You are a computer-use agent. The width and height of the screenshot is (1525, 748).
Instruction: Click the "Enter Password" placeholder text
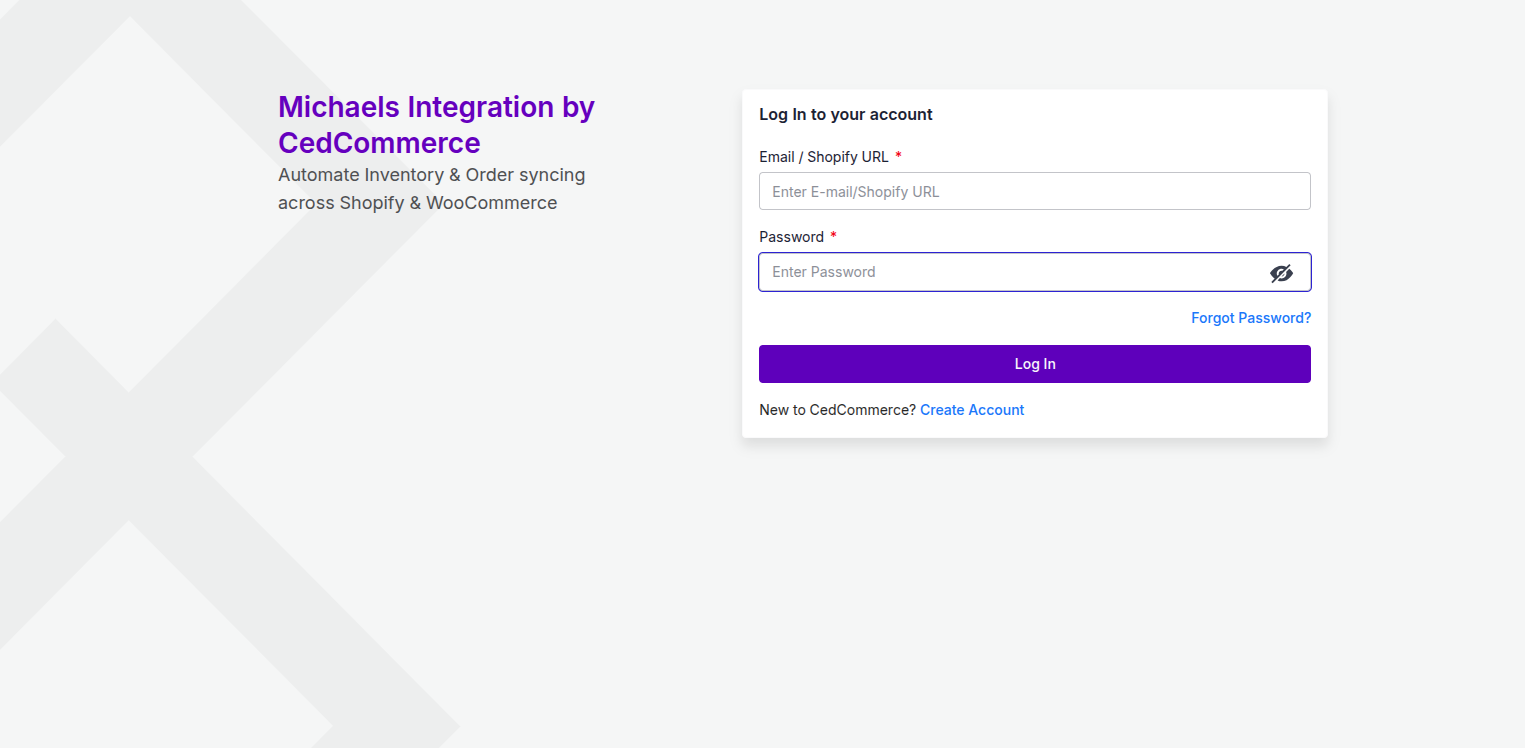pyautogui.click(x=823, y=272)
